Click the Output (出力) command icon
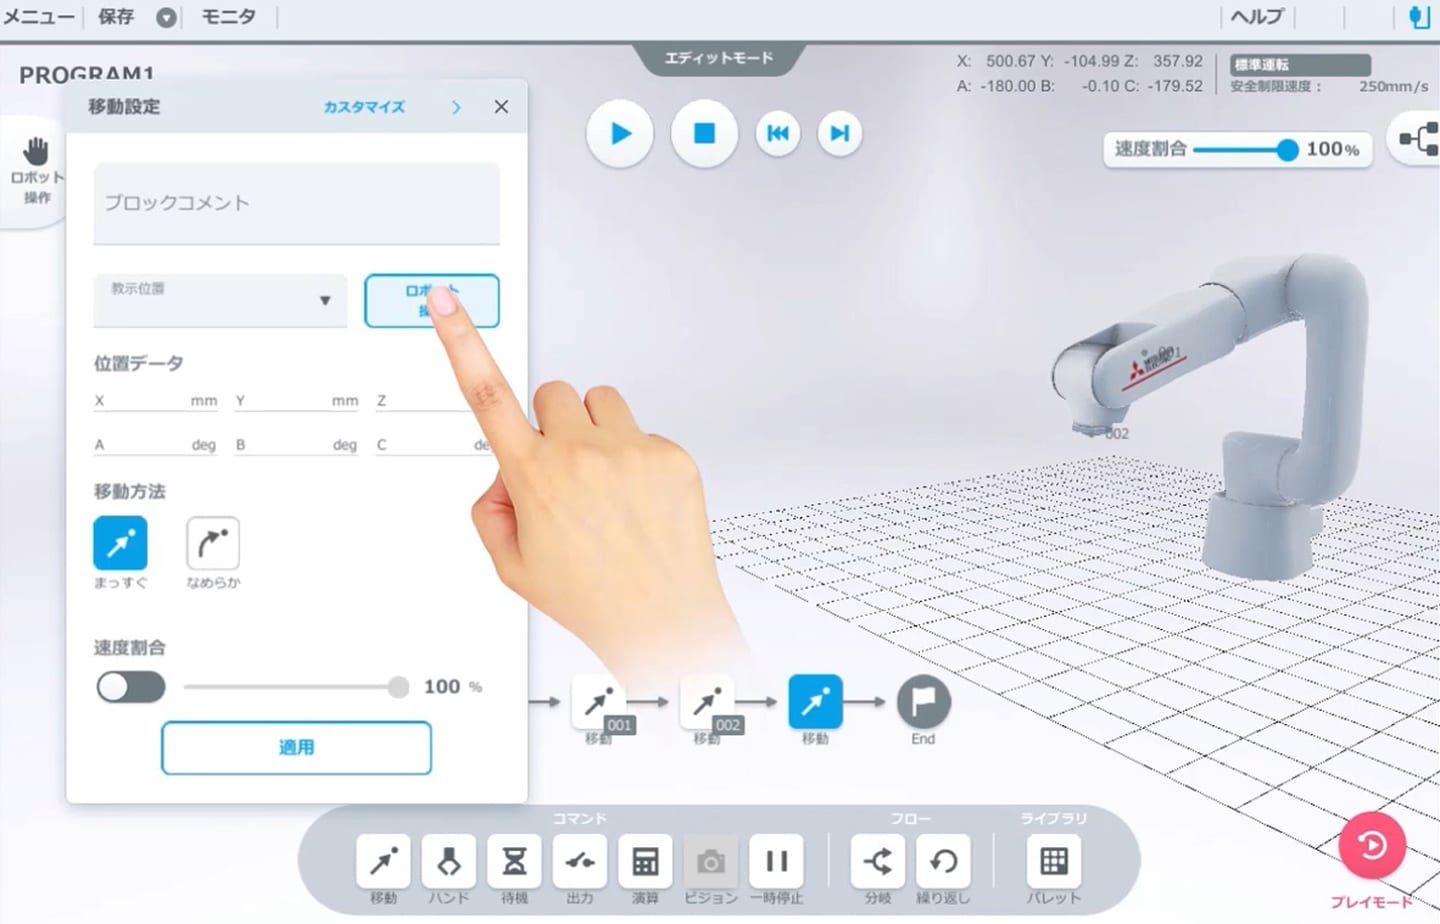The image size is (1440, 924). click(x=580, y=861)
